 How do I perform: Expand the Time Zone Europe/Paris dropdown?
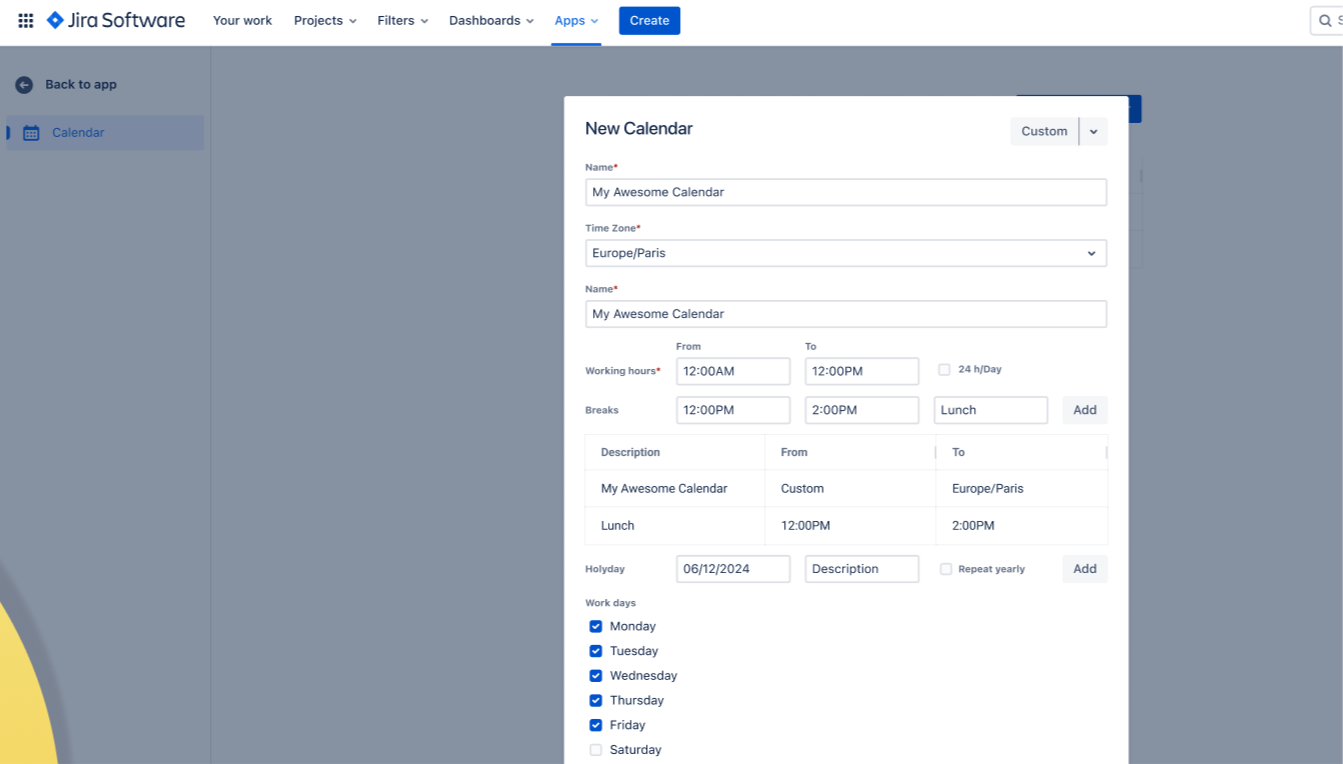[x=846, y=253]
